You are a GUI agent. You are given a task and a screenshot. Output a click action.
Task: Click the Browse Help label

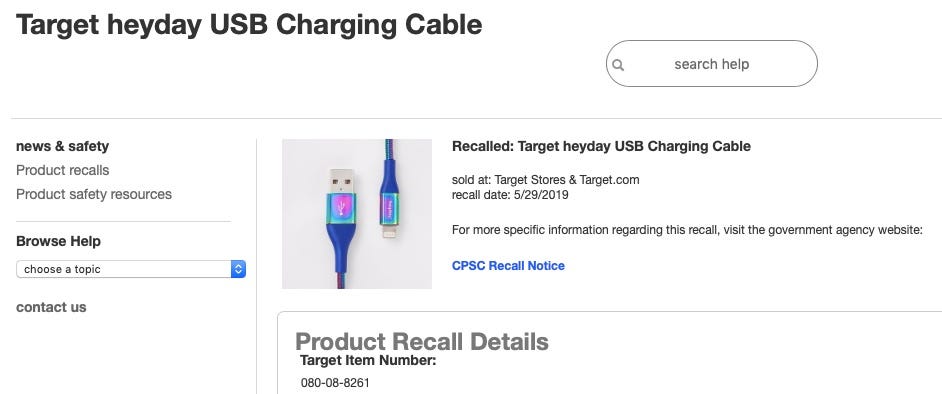(58, 241)
